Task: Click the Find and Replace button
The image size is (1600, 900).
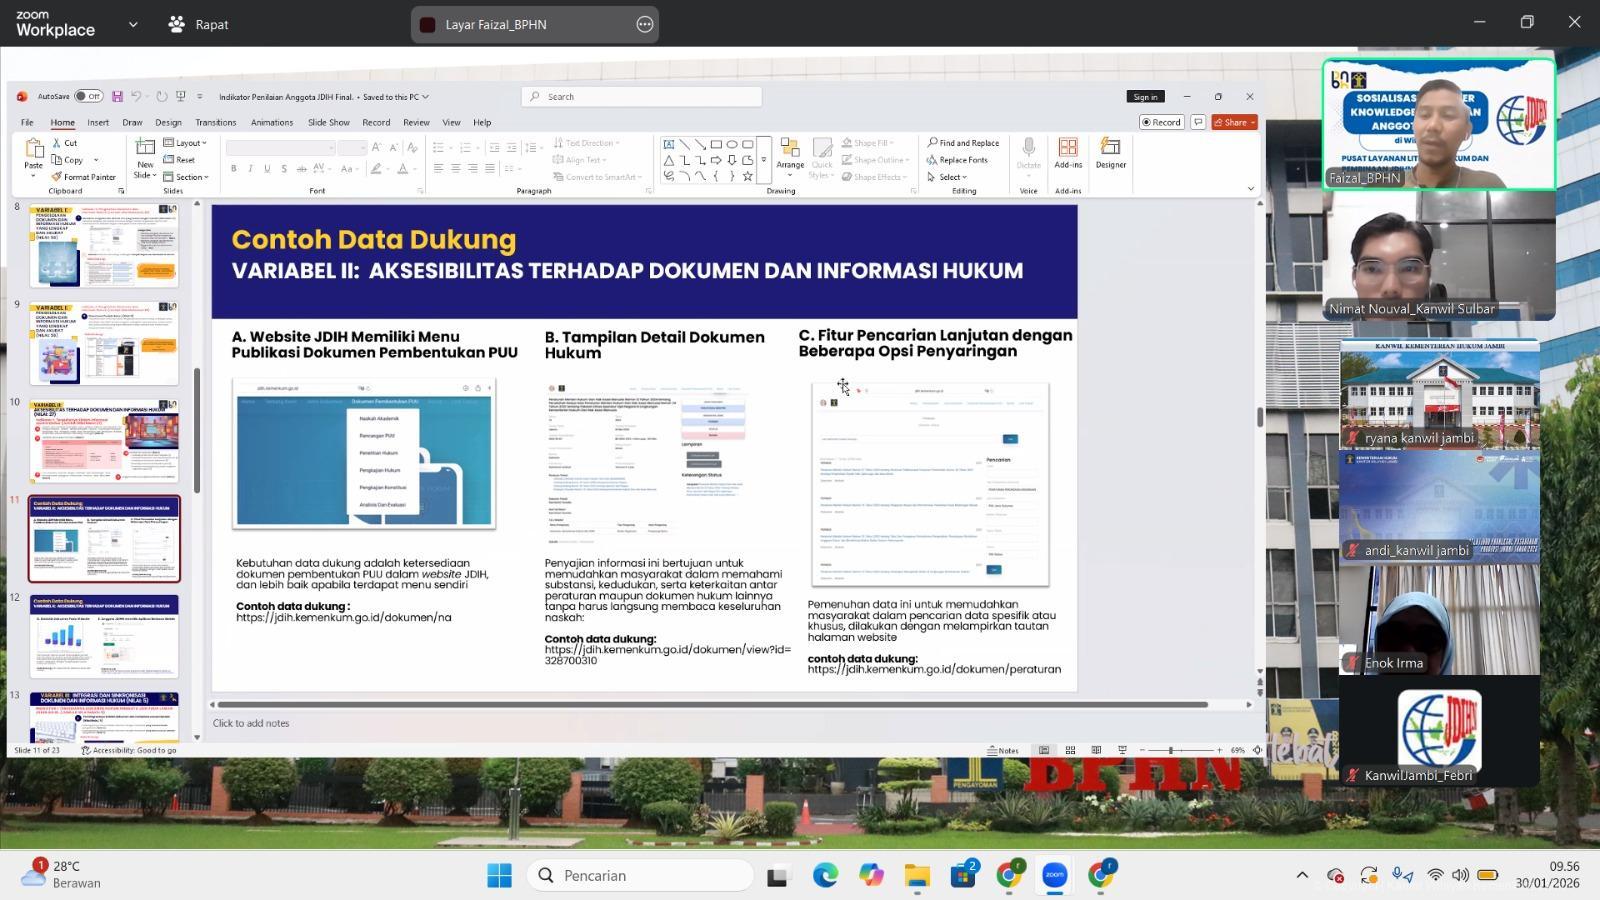Action: pos(963,143)
